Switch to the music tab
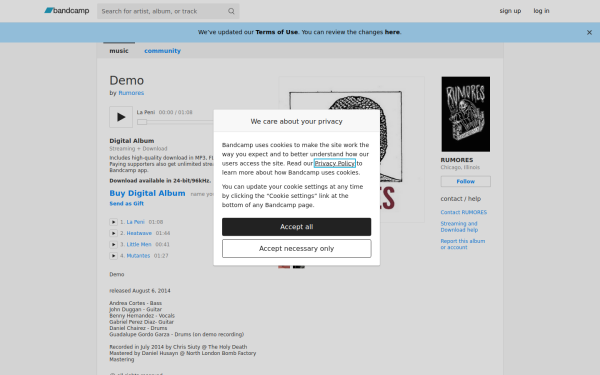Screen dimensions: 600x375 pyautogui.click(x=119, y=51)
